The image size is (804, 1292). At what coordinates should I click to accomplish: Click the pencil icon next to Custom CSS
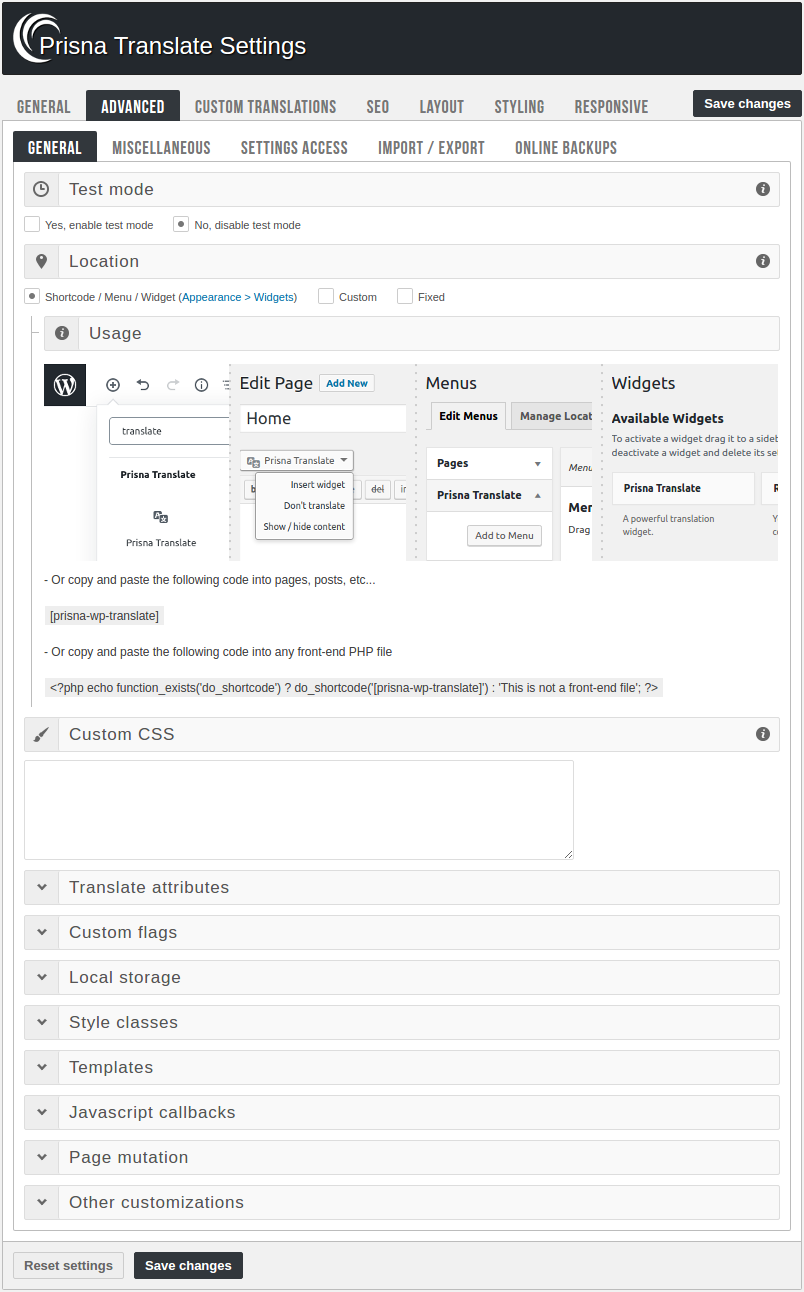[41, 734]
